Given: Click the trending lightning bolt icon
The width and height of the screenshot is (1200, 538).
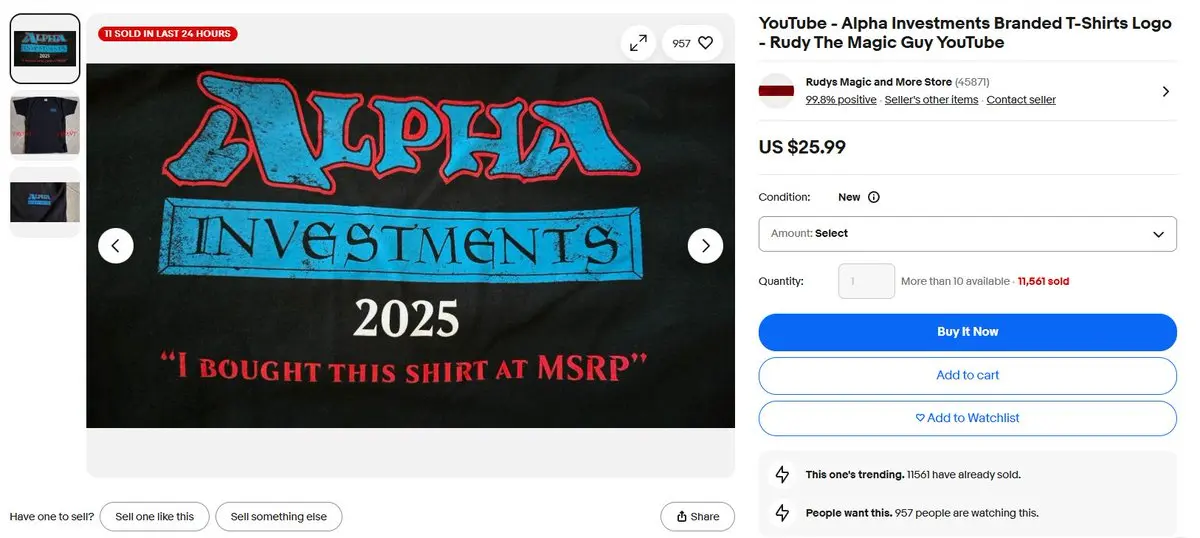Looking at the screenshot, I should tap(783, 475).
